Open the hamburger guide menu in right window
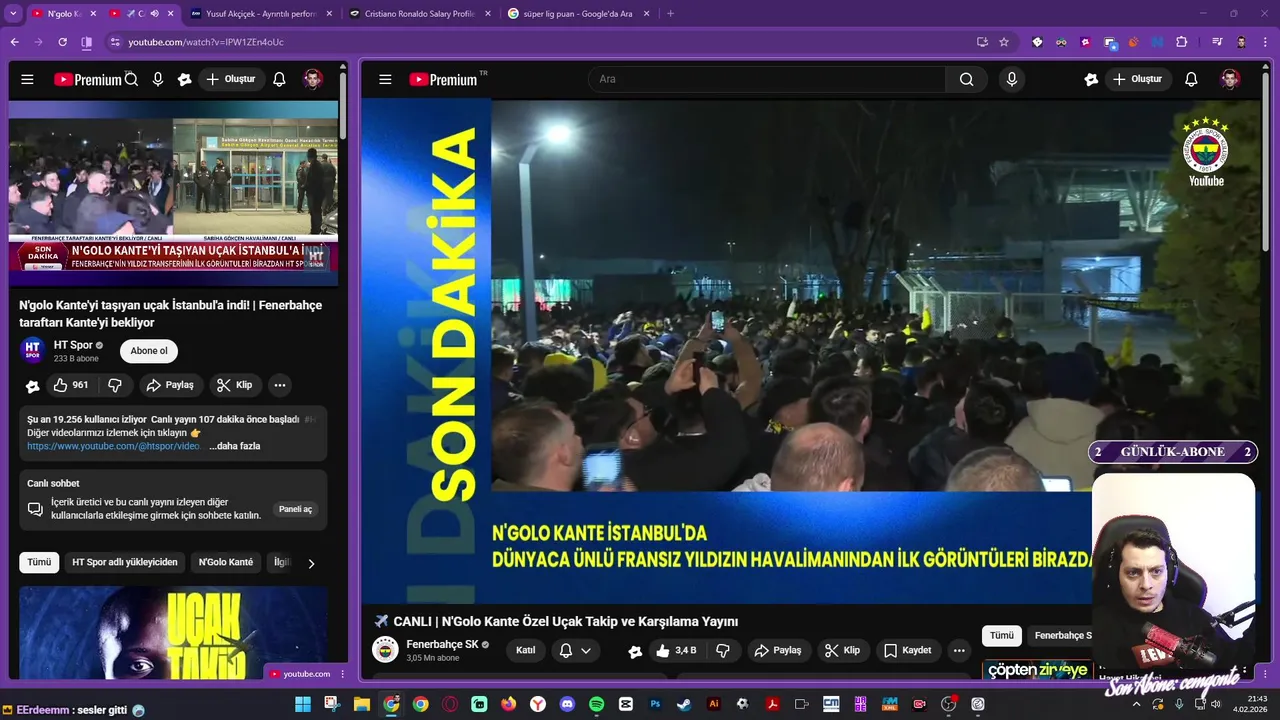1280x720 pixels. click(385, 79)
